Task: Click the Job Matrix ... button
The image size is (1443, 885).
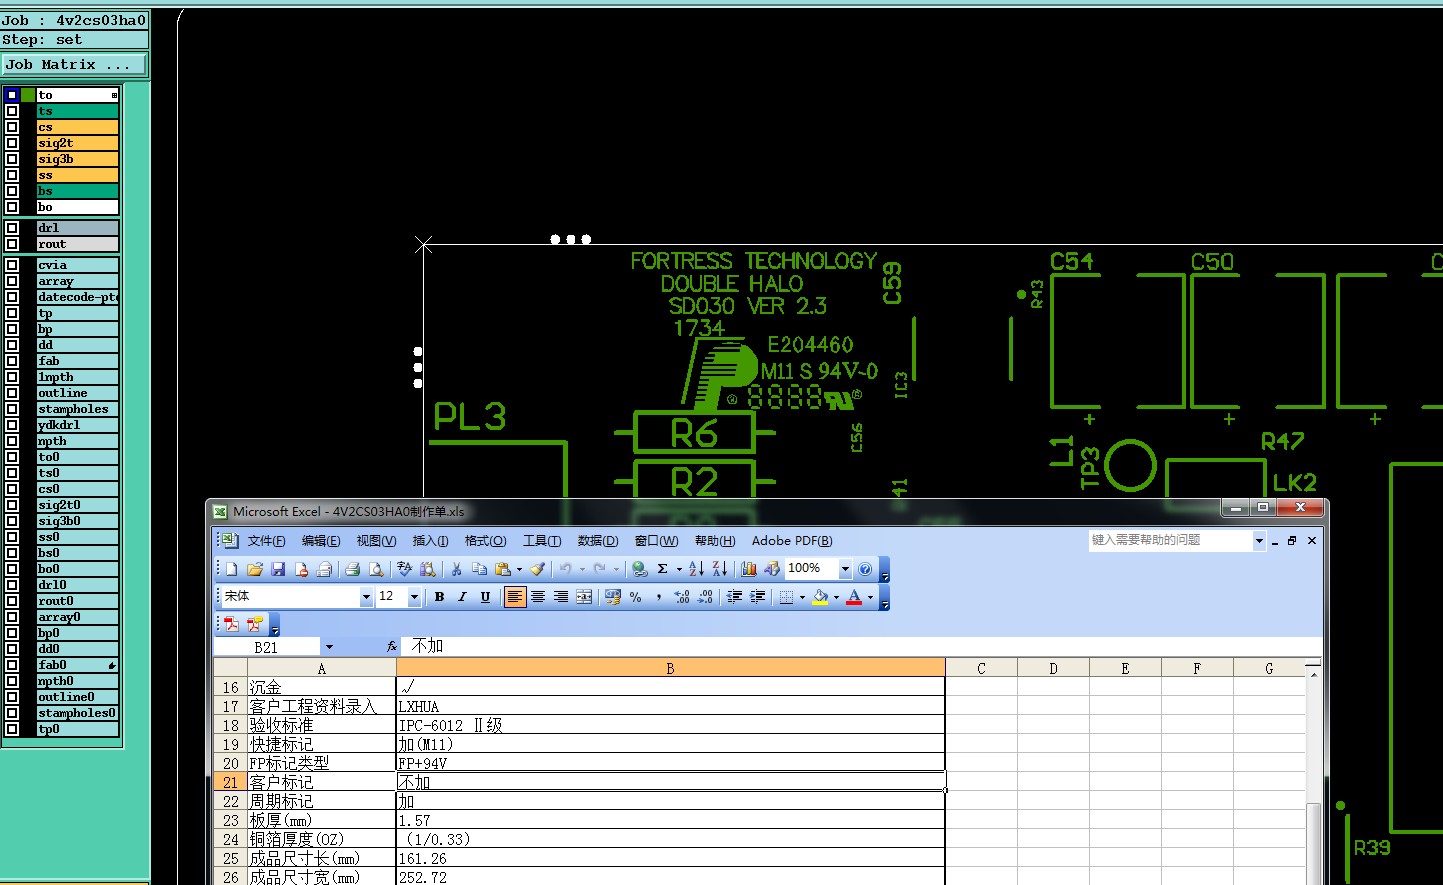Action: coord(74,64)
